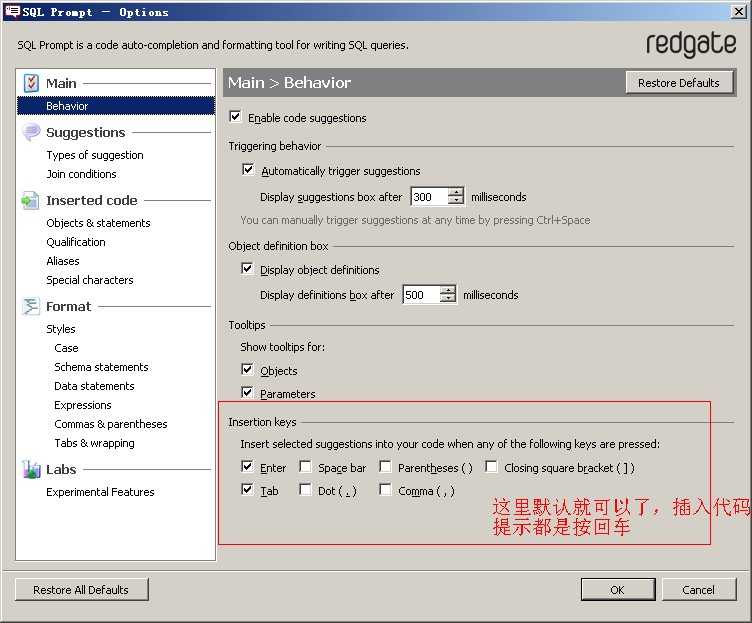Open Special characters page
The height and width of the screenshot is (623, 752).
90,280
